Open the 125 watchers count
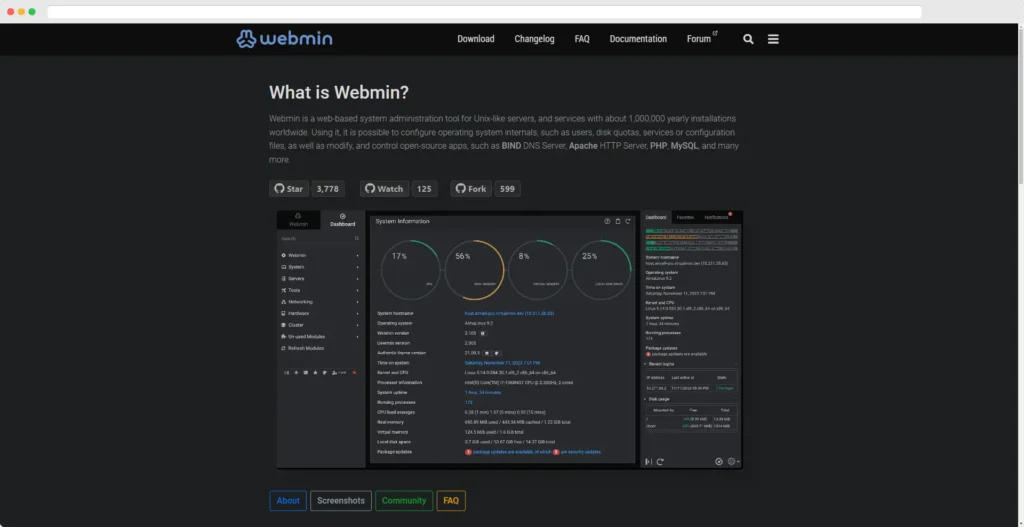 coord(424,189)
